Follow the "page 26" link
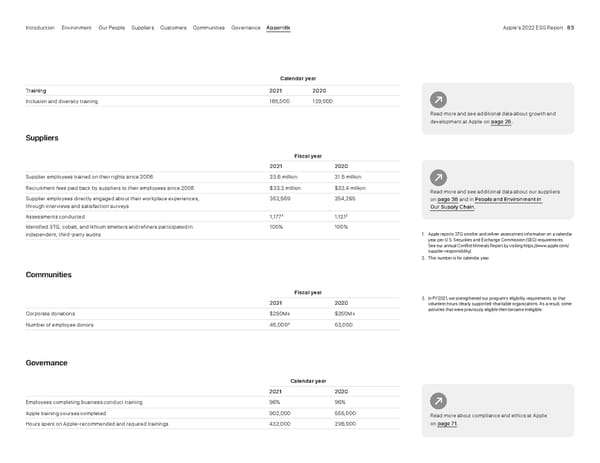Image resolution: width=600 pixels, height=463 pixels. point(500,122)
